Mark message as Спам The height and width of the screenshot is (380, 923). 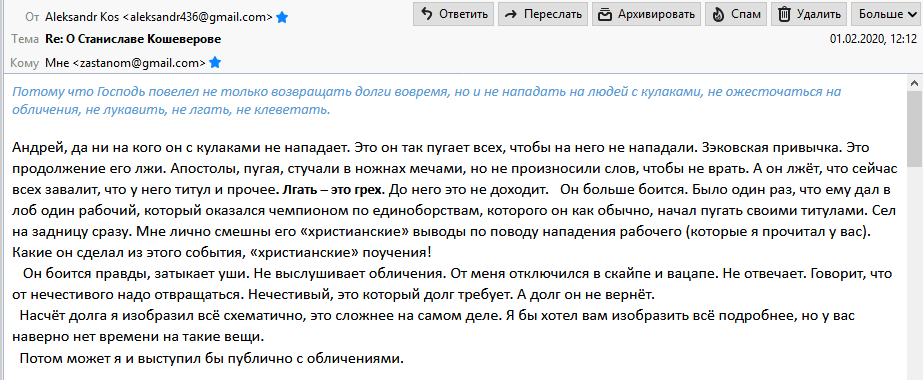pyautogui.click(x=736, y=14)
